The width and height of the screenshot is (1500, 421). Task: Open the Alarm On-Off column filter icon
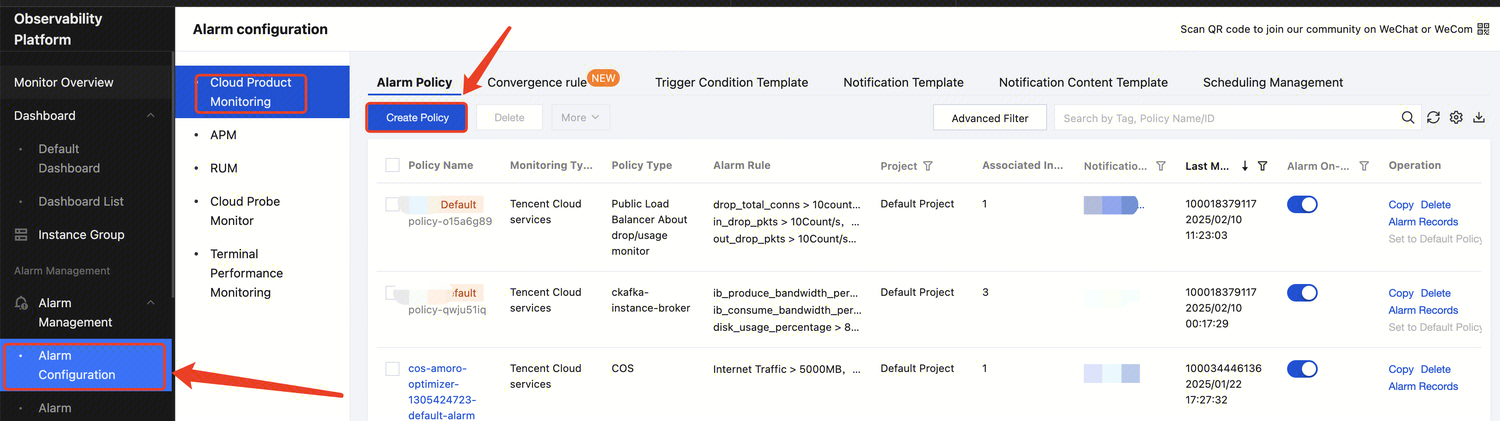click(1364, 166)
